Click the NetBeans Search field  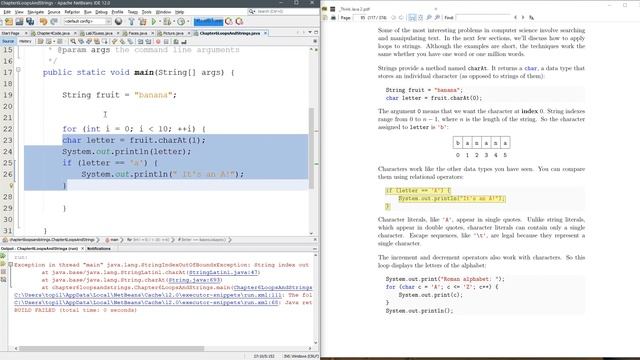(284, 11)
